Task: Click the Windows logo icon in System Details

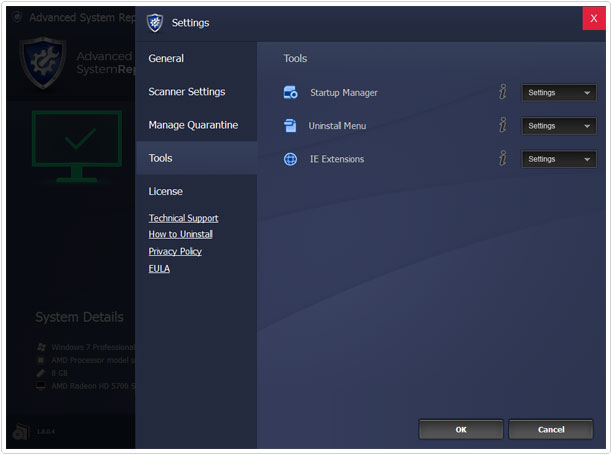Action: [x=41, y=347]
